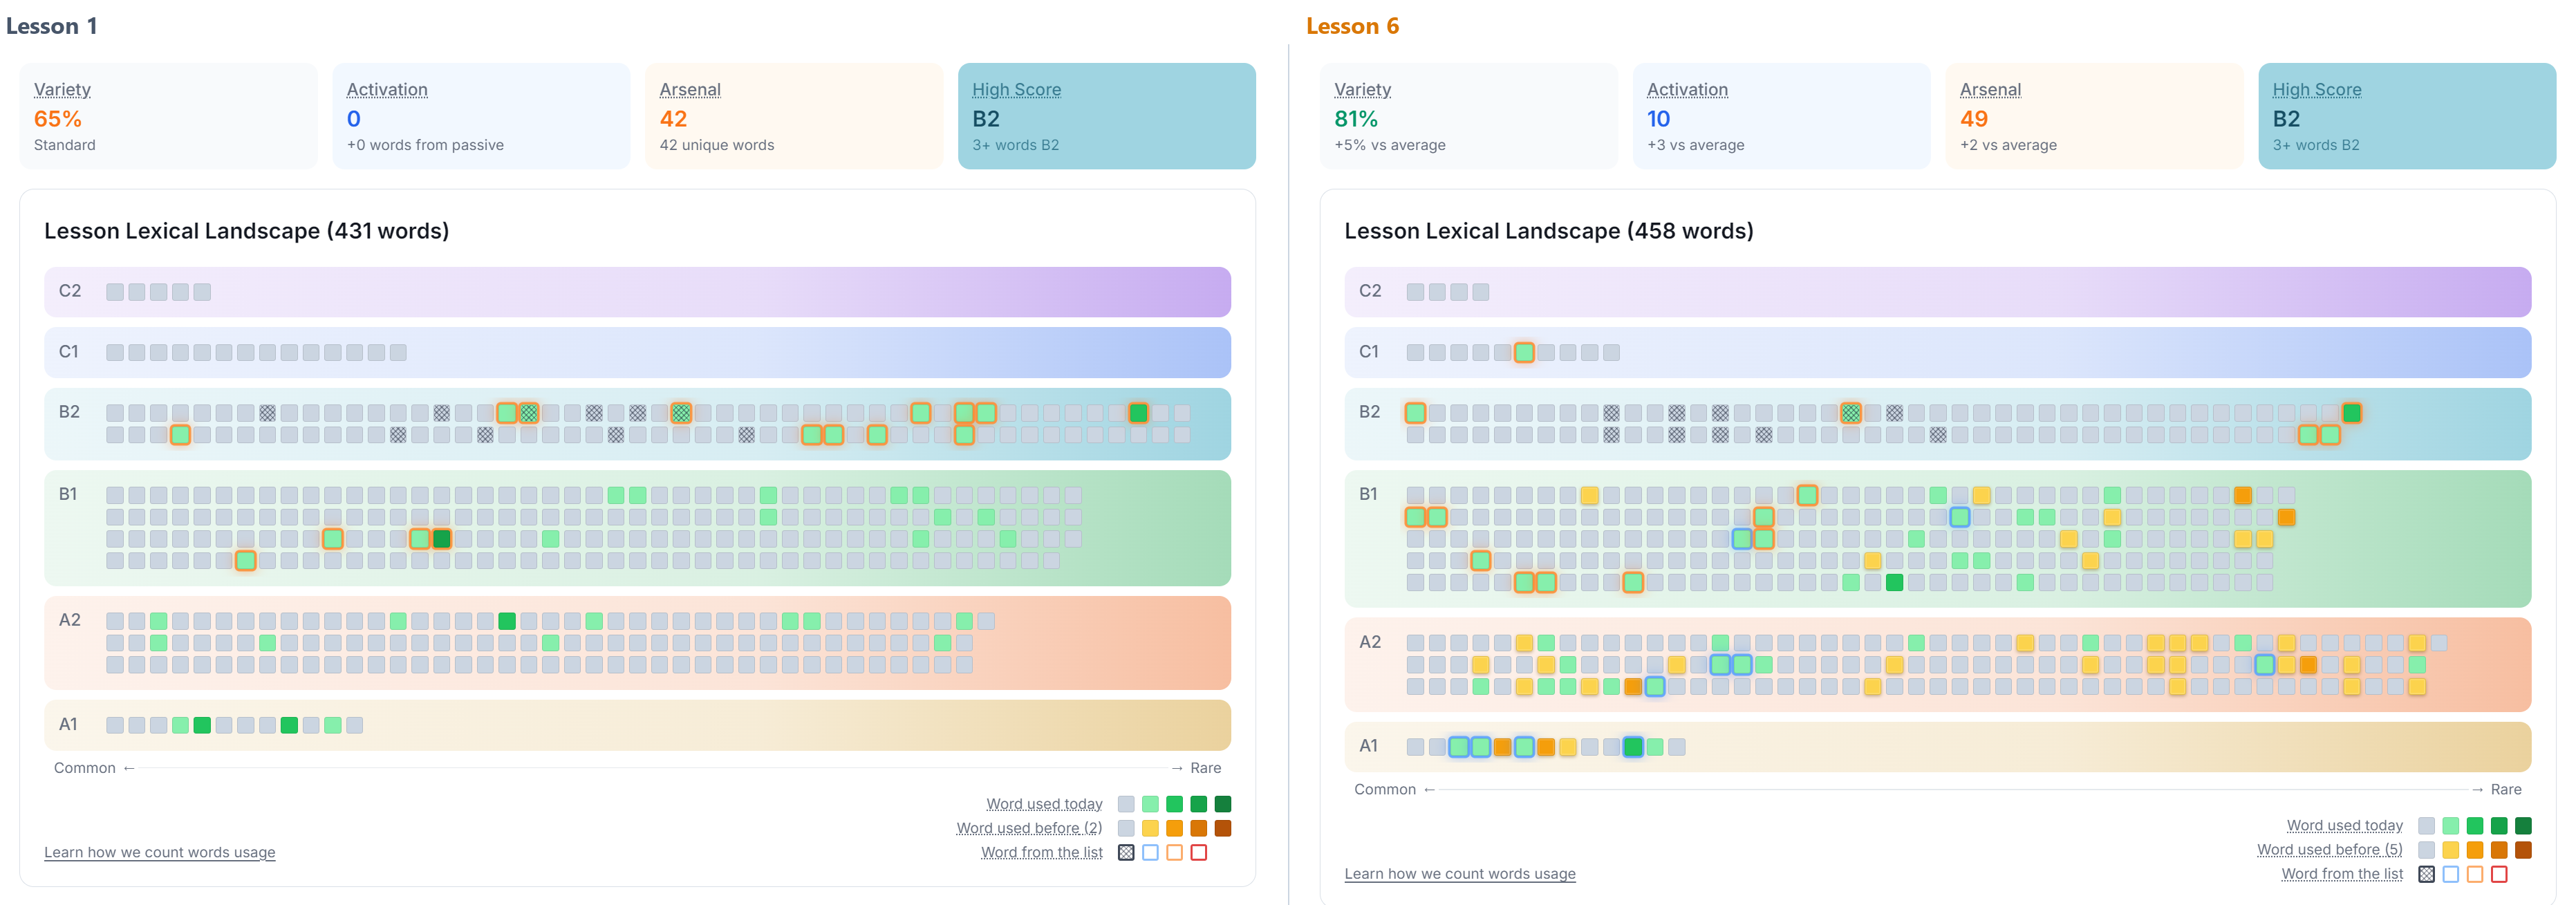Screen dimensions: 2576x905
Task: Click the hatched square in Lesson 6 legend
Action: [2426, 874]
